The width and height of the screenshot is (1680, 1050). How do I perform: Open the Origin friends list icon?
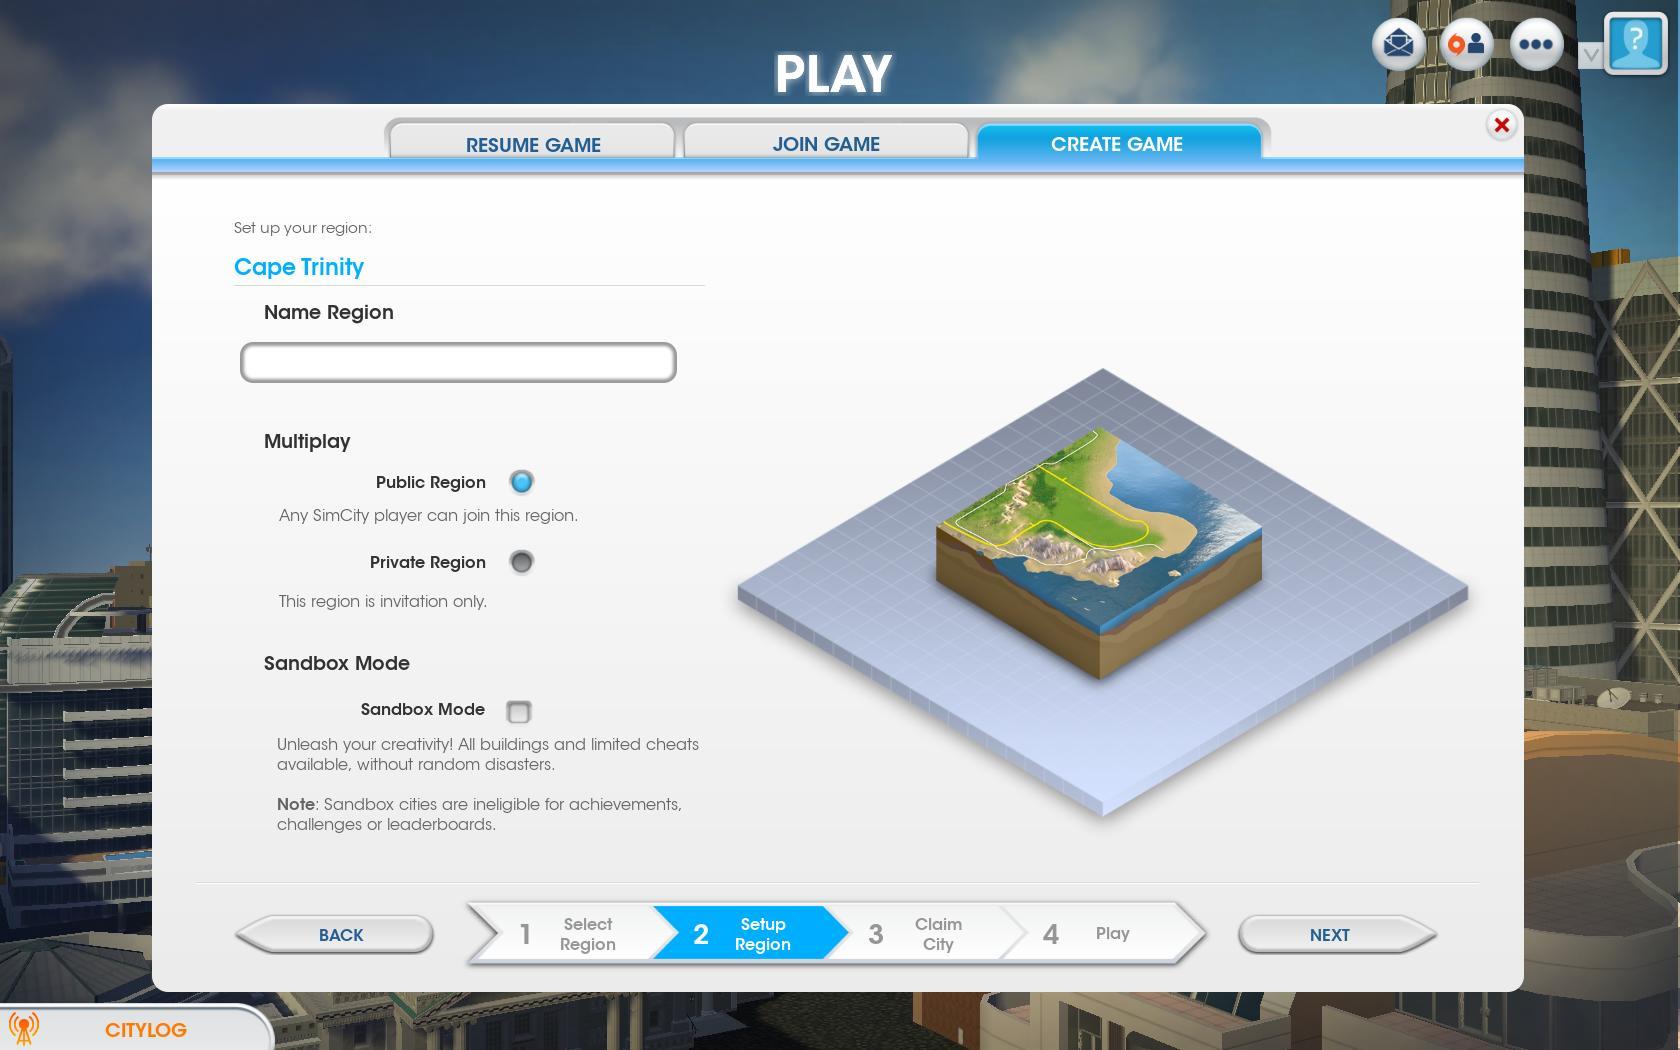click(x=1467, y=45)
